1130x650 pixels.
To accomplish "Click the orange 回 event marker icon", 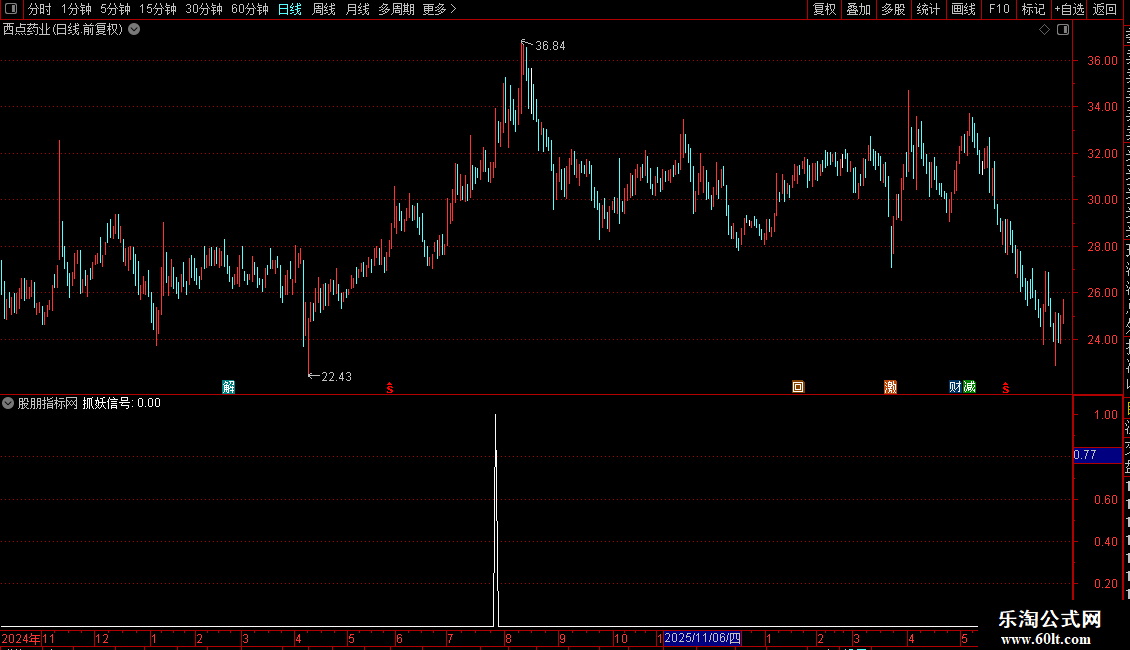I will click(798, 387).
